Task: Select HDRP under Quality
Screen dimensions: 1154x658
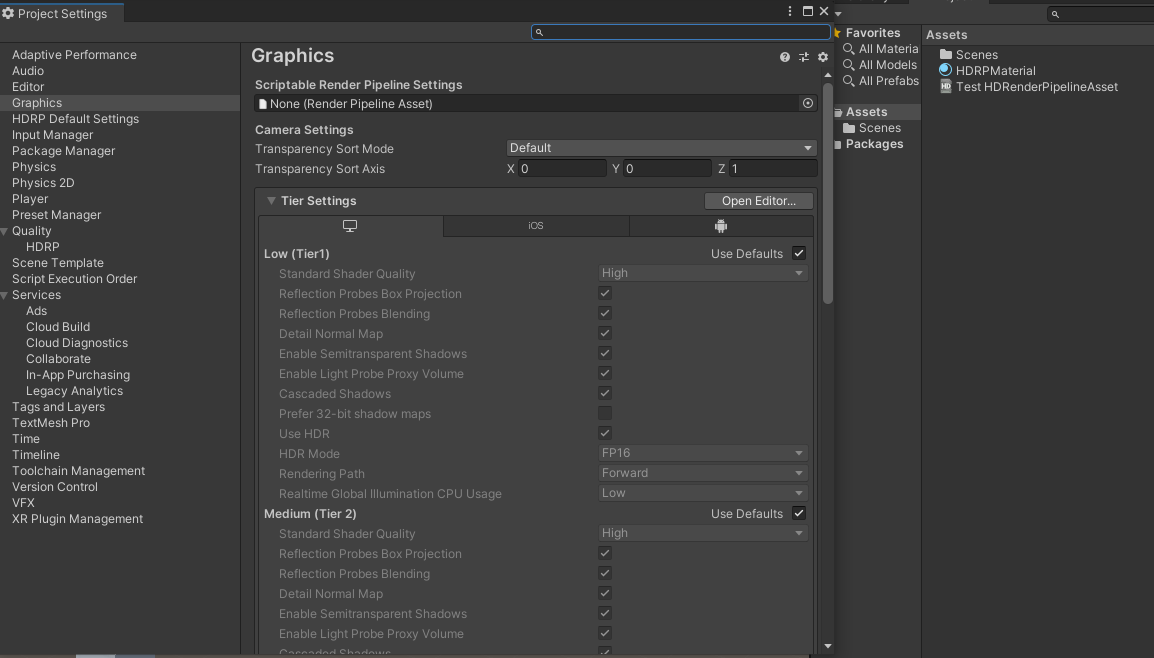Action: click(x=43, y=247)
